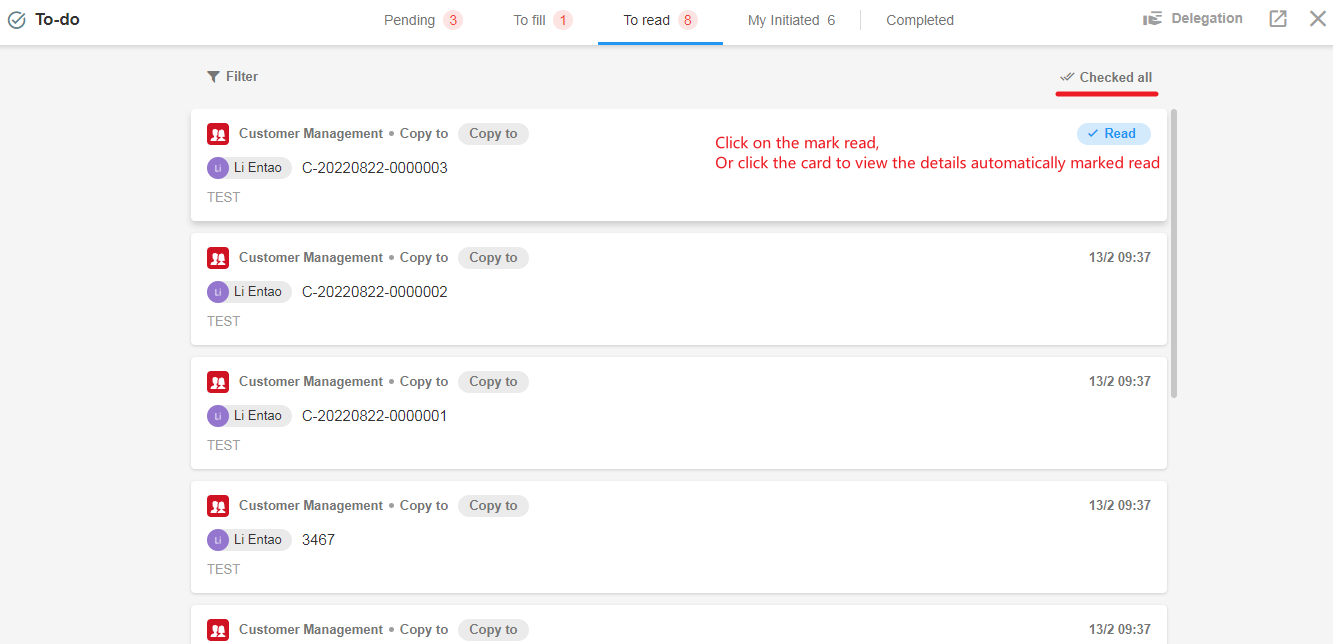Click Li Entao avatar for C-20220822-0000002
This screenshot has height=644, width=1333.
(x=218, y=292)
